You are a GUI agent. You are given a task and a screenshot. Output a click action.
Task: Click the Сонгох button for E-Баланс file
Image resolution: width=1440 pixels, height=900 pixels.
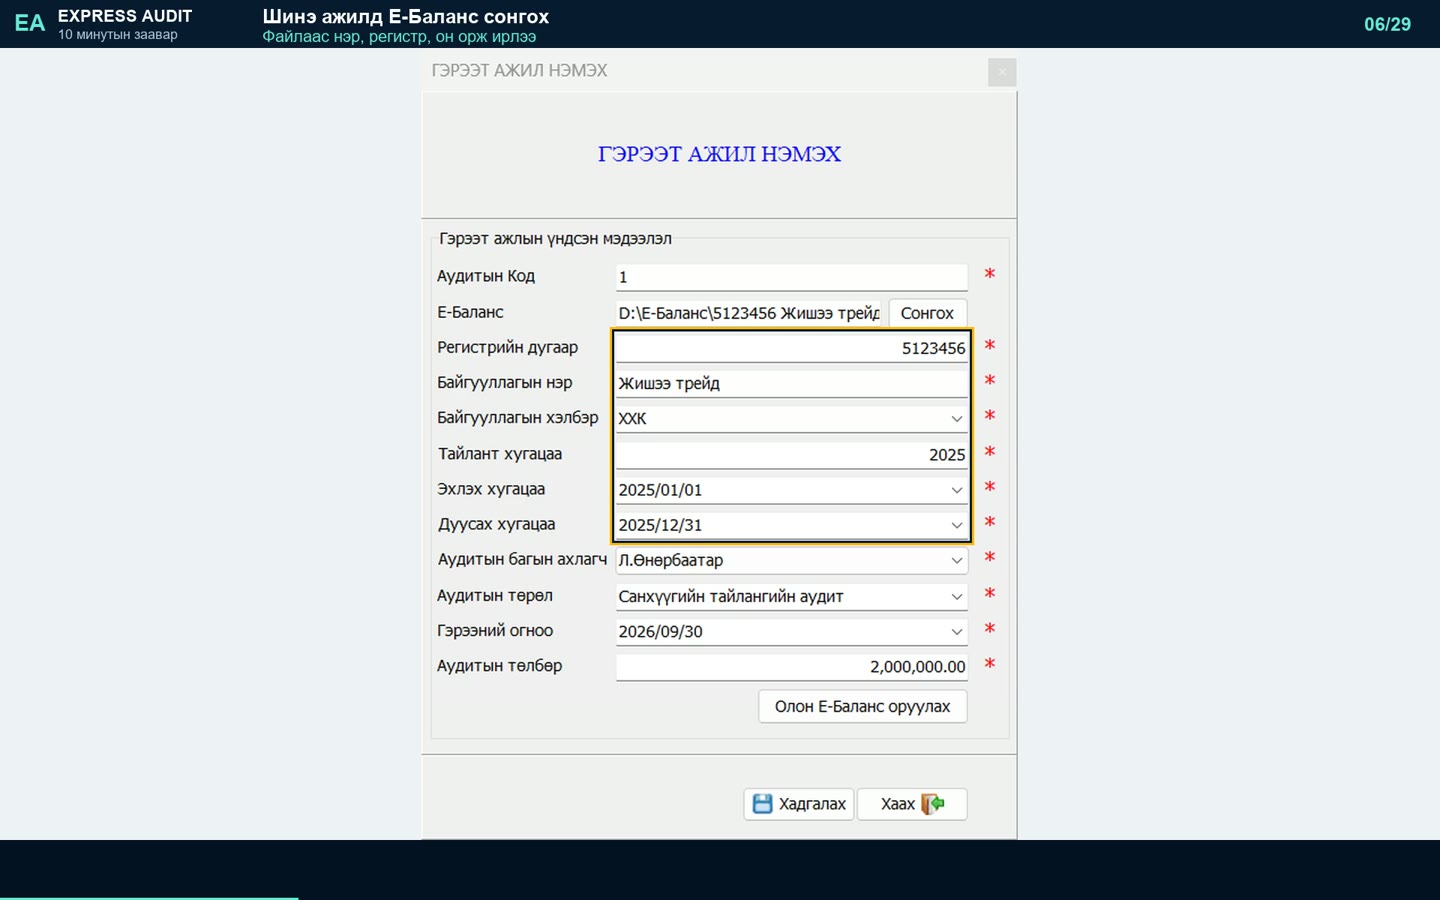(927, 313)
